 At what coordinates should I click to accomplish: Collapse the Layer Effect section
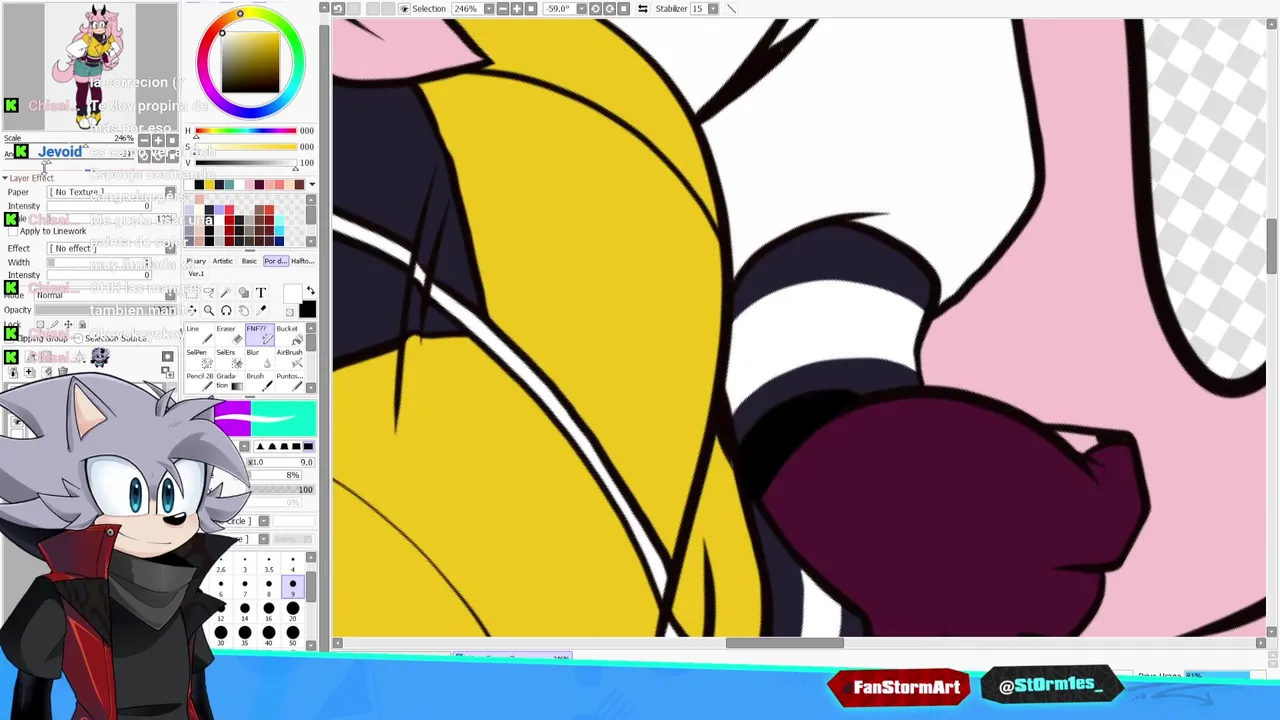point(5,178)
